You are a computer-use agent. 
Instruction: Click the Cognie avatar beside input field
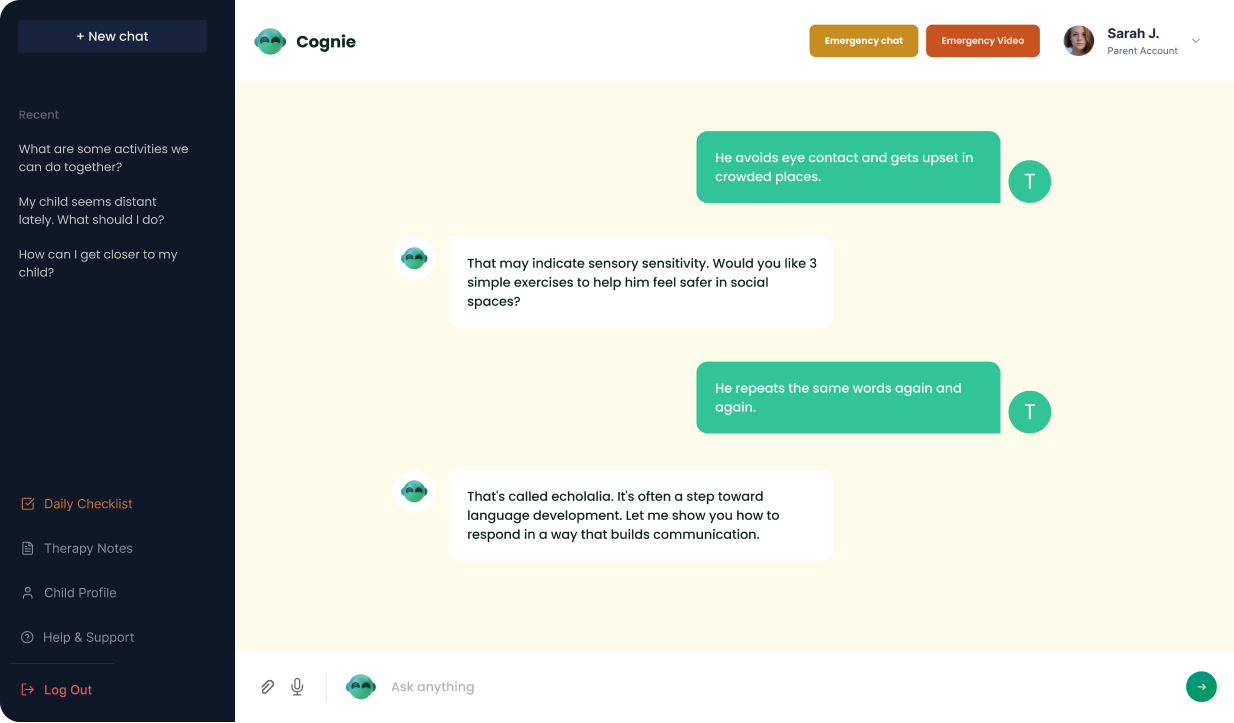coord(360,687)
